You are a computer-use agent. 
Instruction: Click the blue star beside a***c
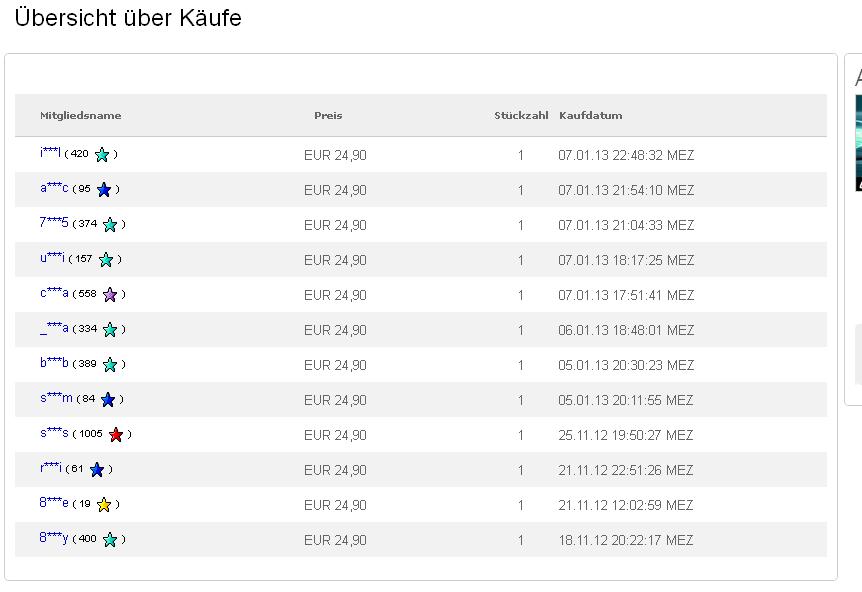click(x=104, y=190)
